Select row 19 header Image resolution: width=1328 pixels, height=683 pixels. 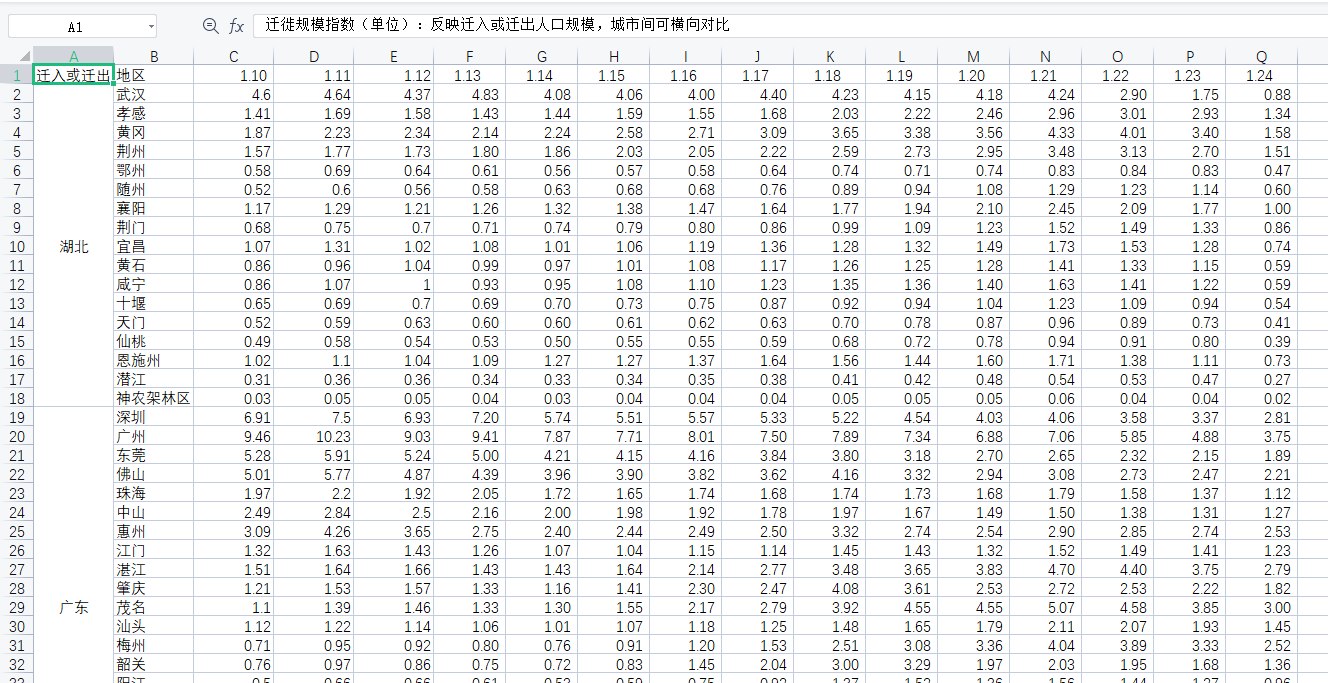coord(16,417)
